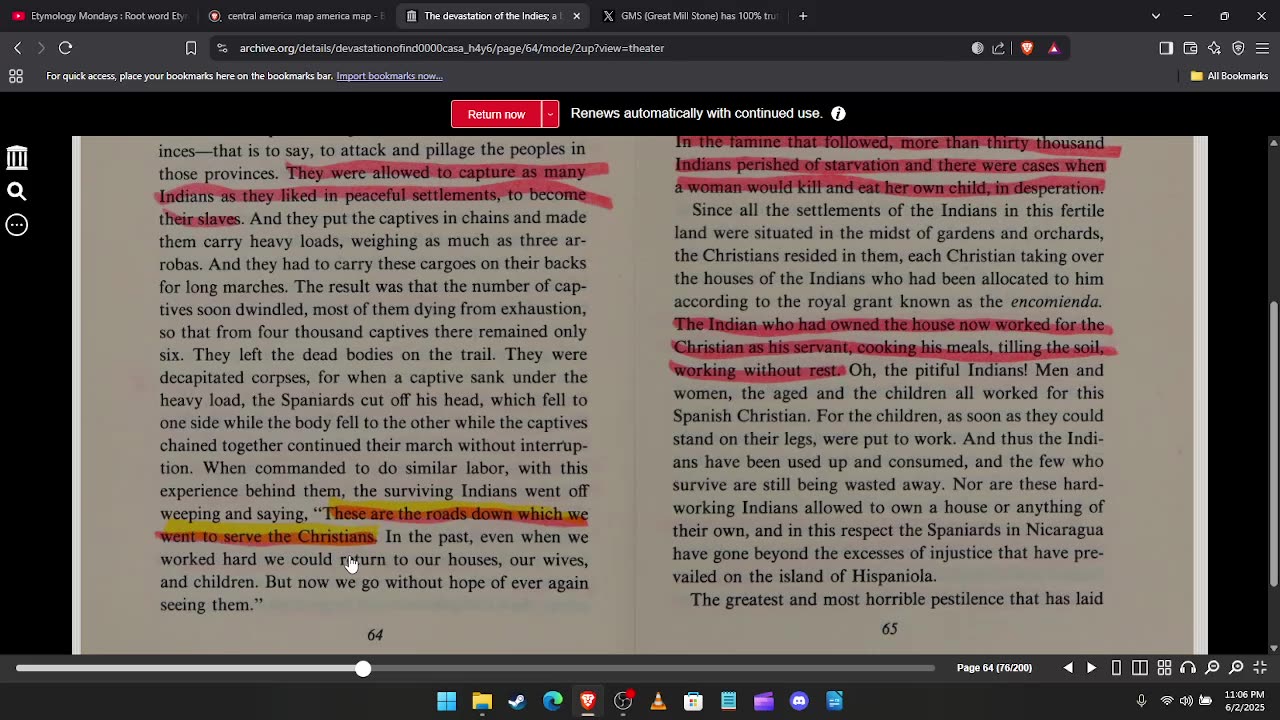Open the Internet Archive home logo
The height and width of the screenshot is (720, 1280).
pos(17,157)
